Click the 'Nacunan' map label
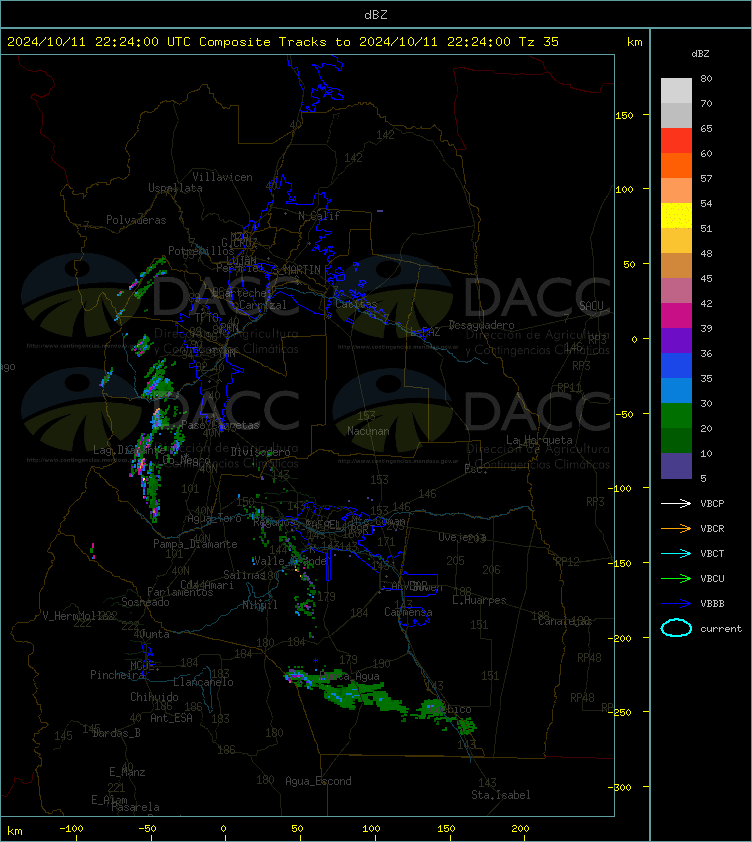752x842 pixels. pyautogui.click(x=368, y=431)
